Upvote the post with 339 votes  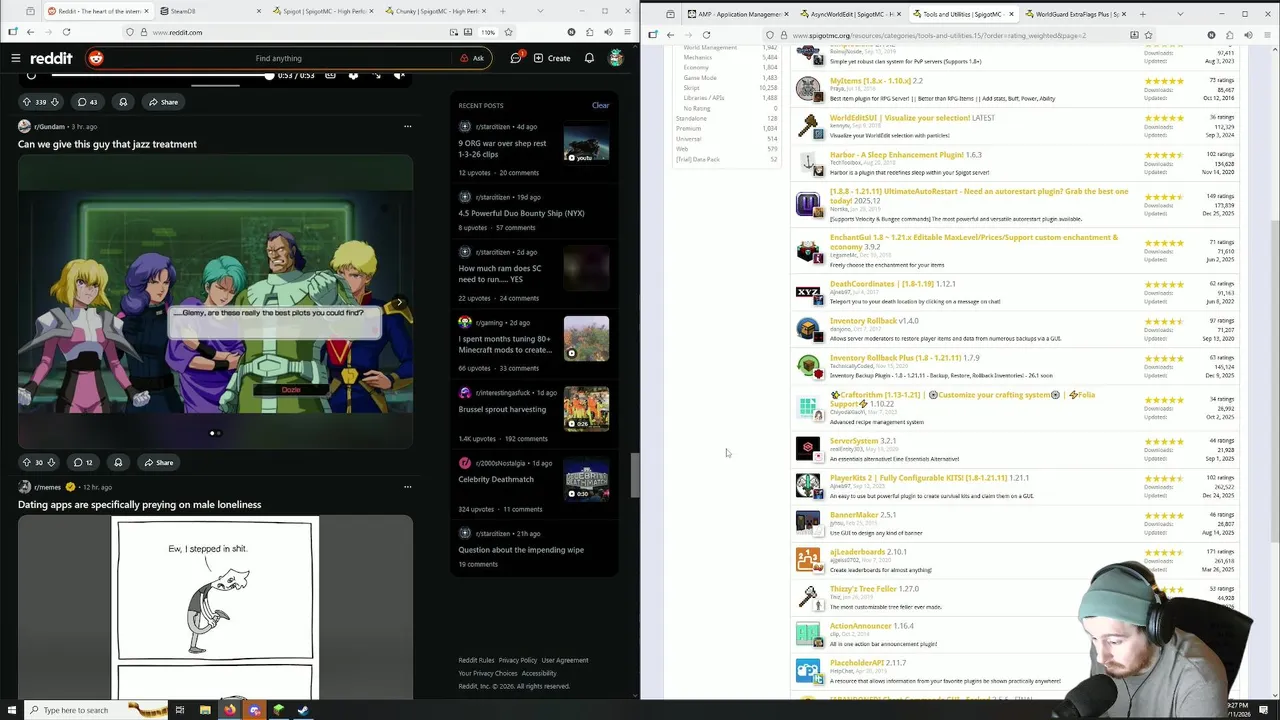click(x=27, y=102)
